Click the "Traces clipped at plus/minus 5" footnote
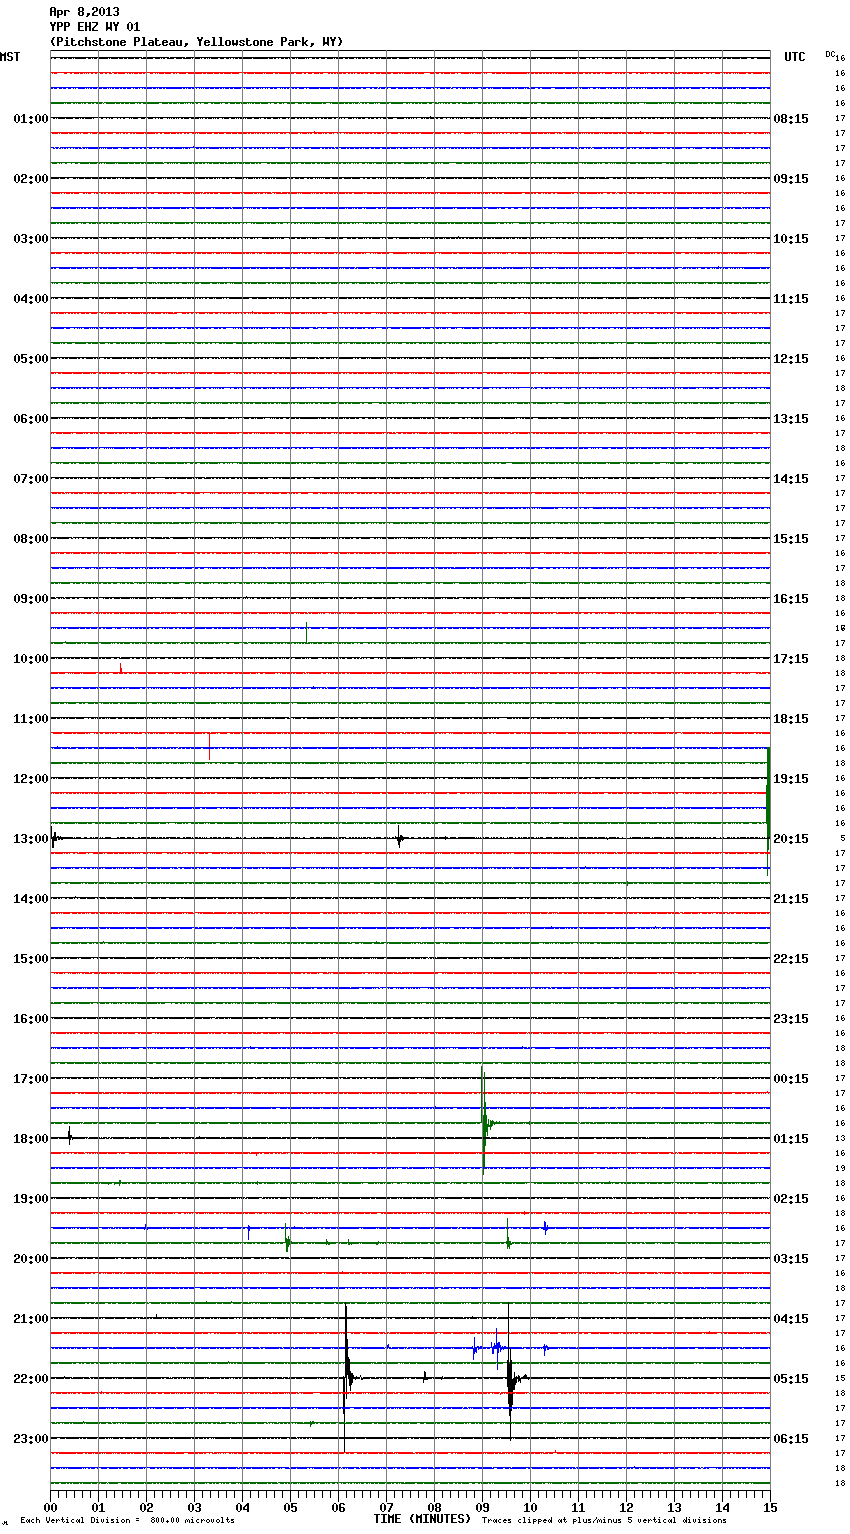Image resolution: width=850 pixels, height=1534 pixels. tap(604, 1521)
